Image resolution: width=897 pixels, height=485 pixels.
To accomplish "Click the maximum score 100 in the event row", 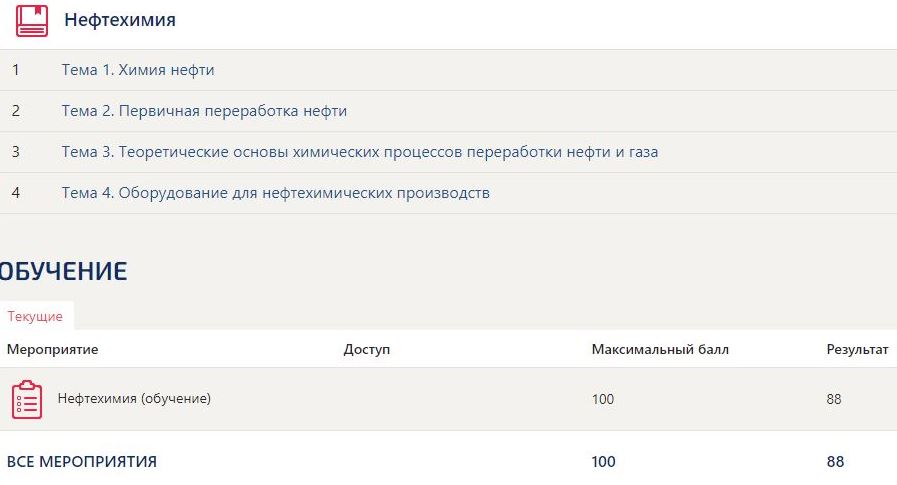I will point(603,399).
